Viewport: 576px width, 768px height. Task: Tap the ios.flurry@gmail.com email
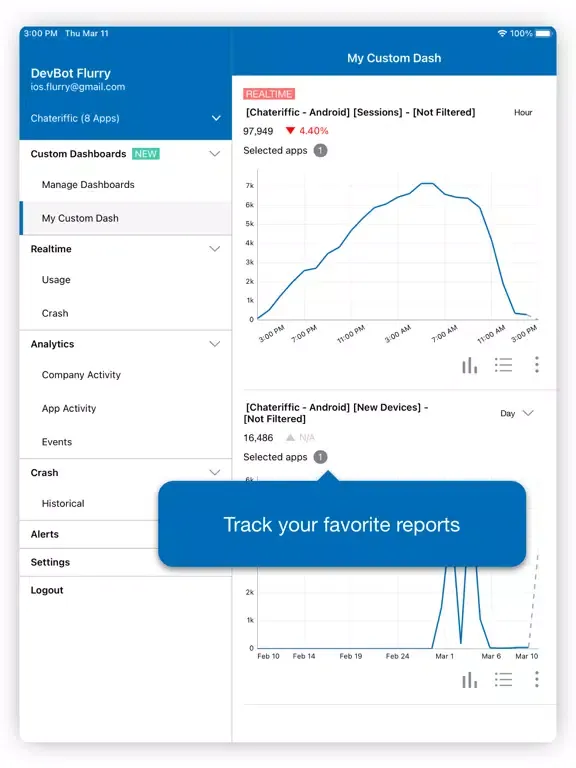click(x=78, y=87)
